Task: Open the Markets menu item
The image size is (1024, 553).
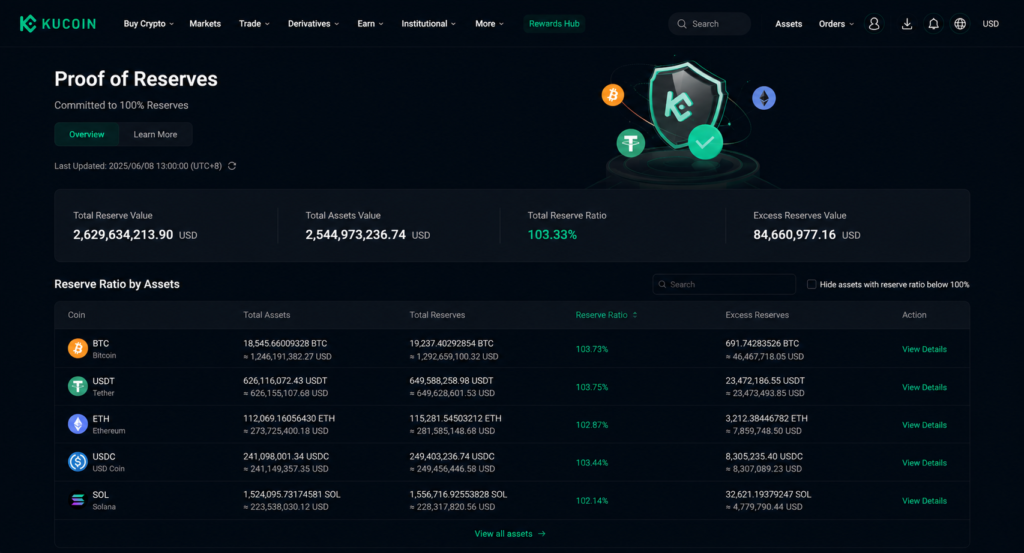Action: pyautogui.click(x=205, y=24)
